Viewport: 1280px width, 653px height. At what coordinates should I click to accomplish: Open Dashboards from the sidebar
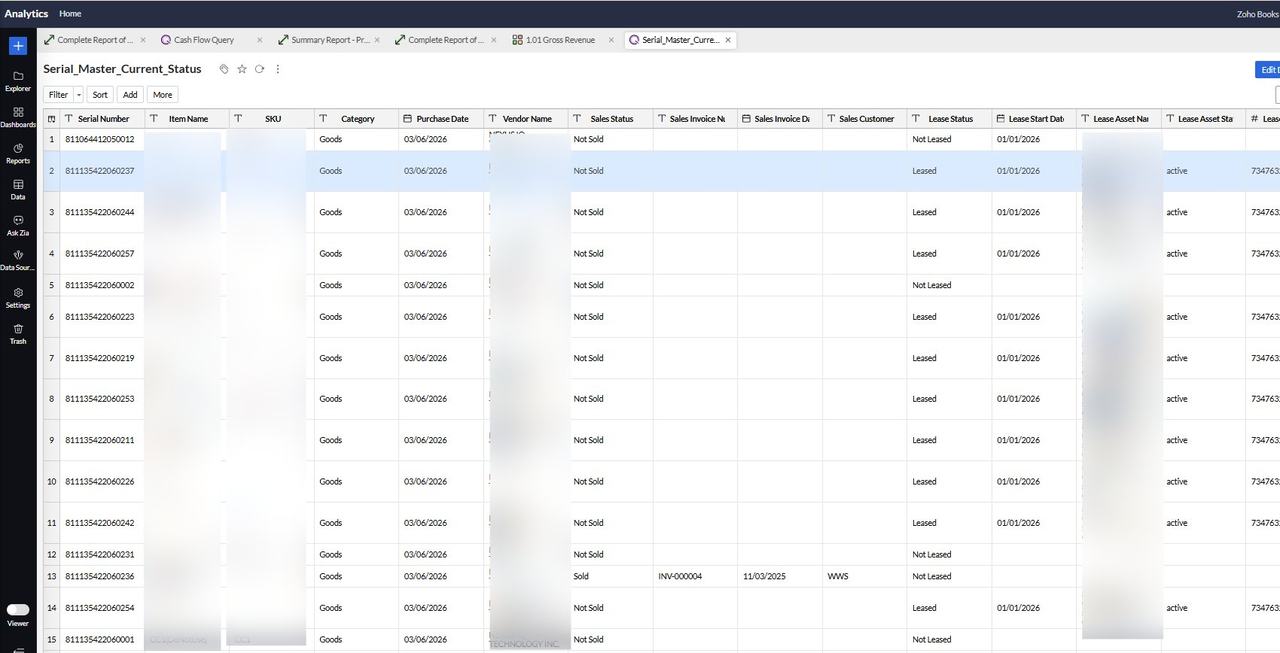point(18,117)
